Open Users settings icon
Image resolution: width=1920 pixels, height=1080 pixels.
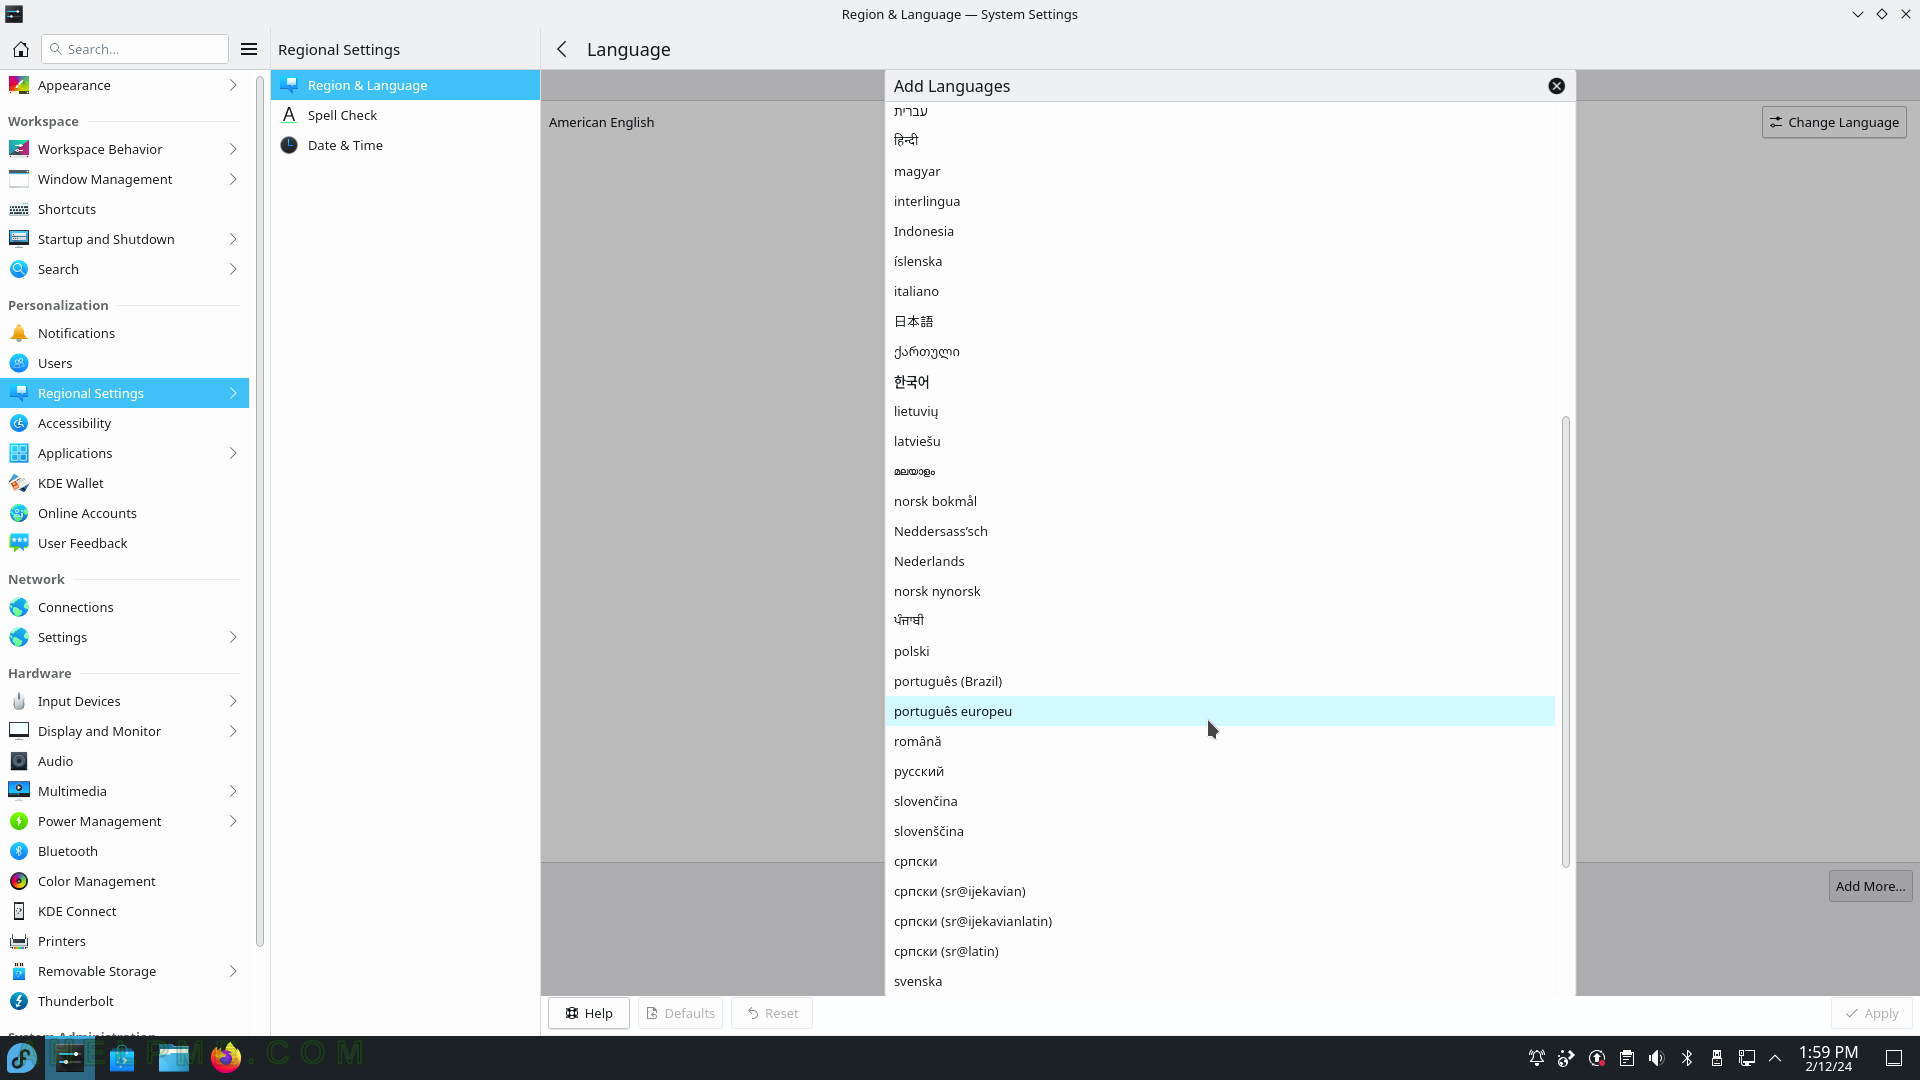pyautogui.click(x=19, y=363)
